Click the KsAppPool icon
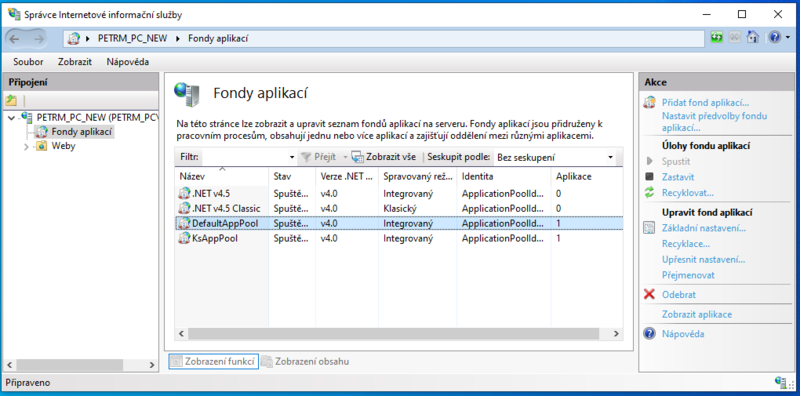Screen dimensions: 800x396 click(184, 238)
